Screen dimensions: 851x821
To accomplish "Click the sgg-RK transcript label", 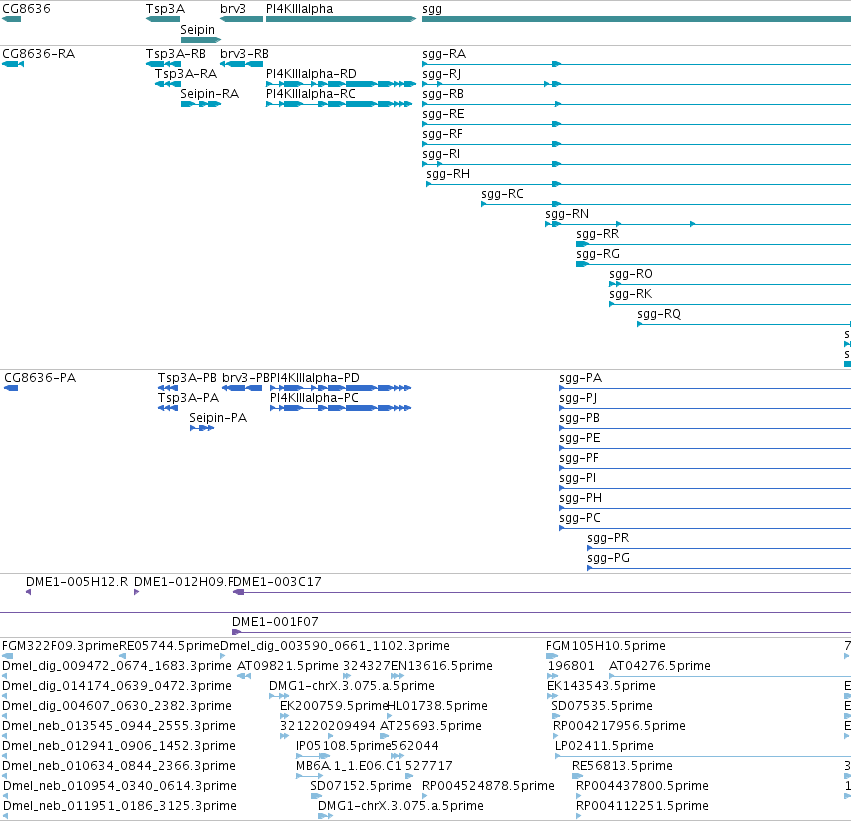I will [631, 295].
